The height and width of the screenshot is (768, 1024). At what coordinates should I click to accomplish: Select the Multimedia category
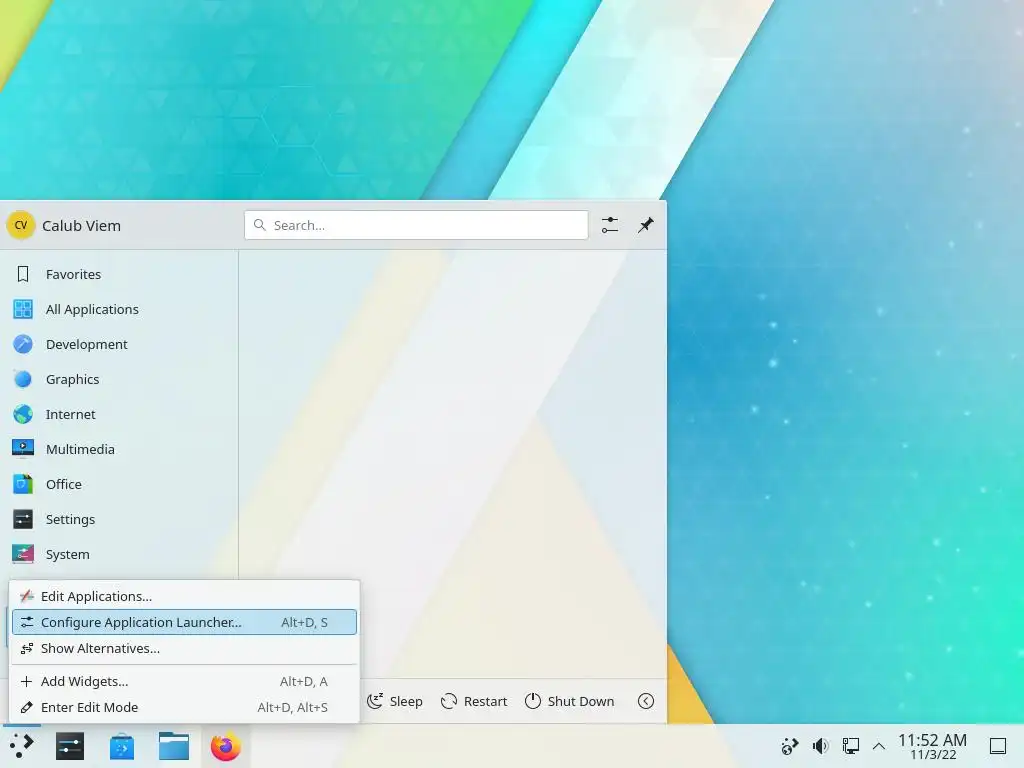tap(119, 449)
